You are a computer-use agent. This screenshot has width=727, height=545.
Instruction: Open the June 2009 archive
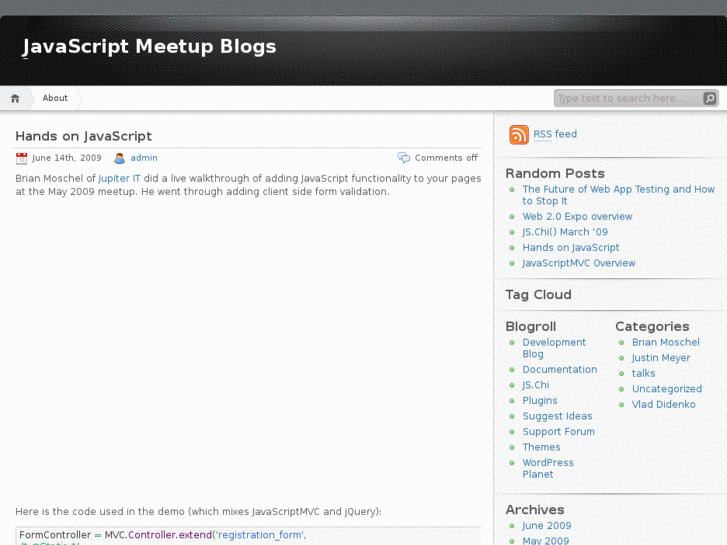click(546, 526)
